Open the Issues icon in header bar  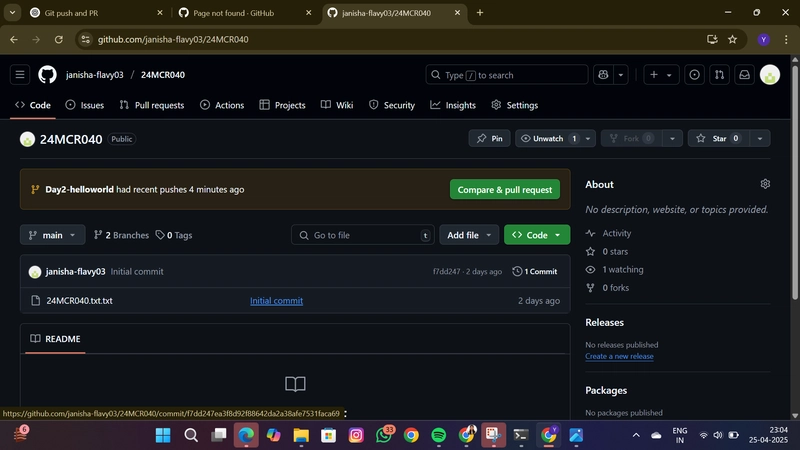pos(694,75)
